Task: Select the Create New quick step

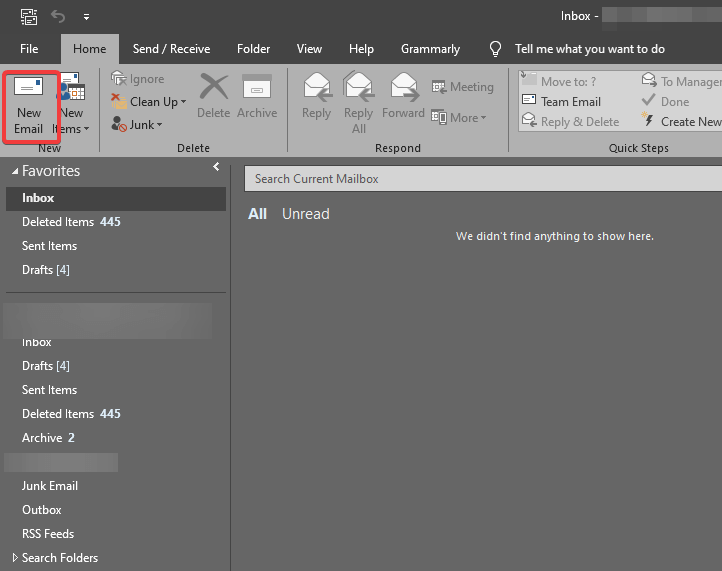Action: point(681,122)
